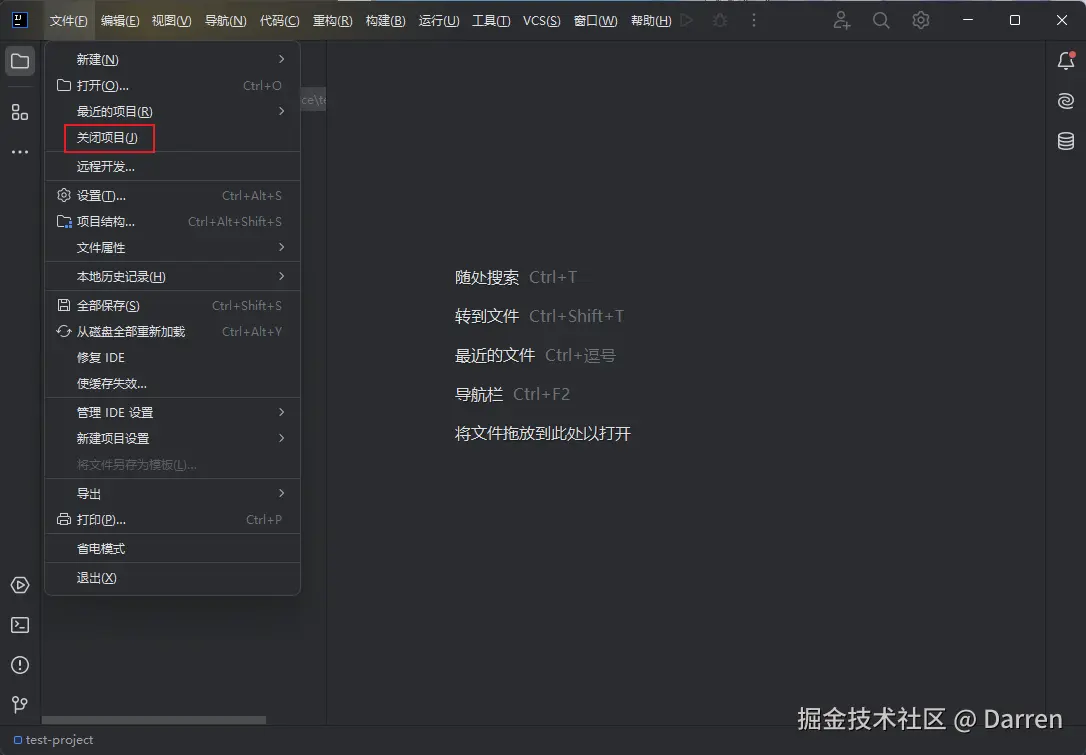Open the VCS(S) menu
1086x755 pixels.
542,21
